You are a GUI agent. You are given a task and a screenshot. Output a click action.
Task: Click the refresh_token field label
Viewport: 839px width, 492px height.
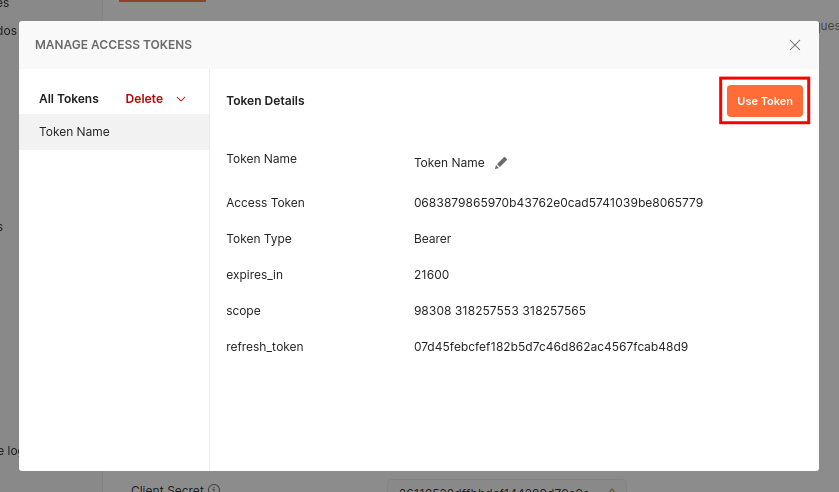coord(264,347)
